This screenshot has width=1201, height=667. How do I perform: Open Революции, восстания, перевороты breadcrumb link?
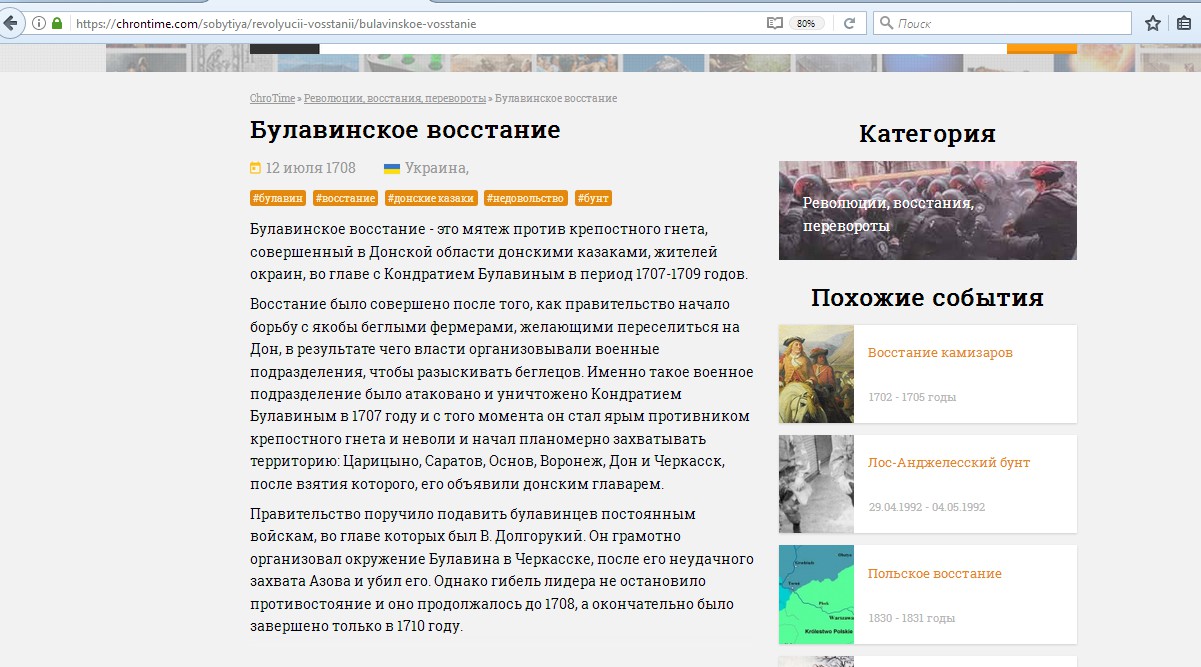(x=395, y=98)
